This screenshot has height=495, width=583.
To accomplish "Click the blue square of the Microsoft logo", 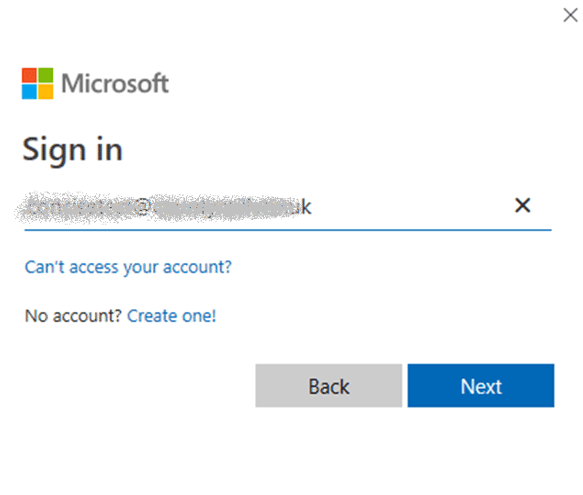I will click(x=29, y=92).
